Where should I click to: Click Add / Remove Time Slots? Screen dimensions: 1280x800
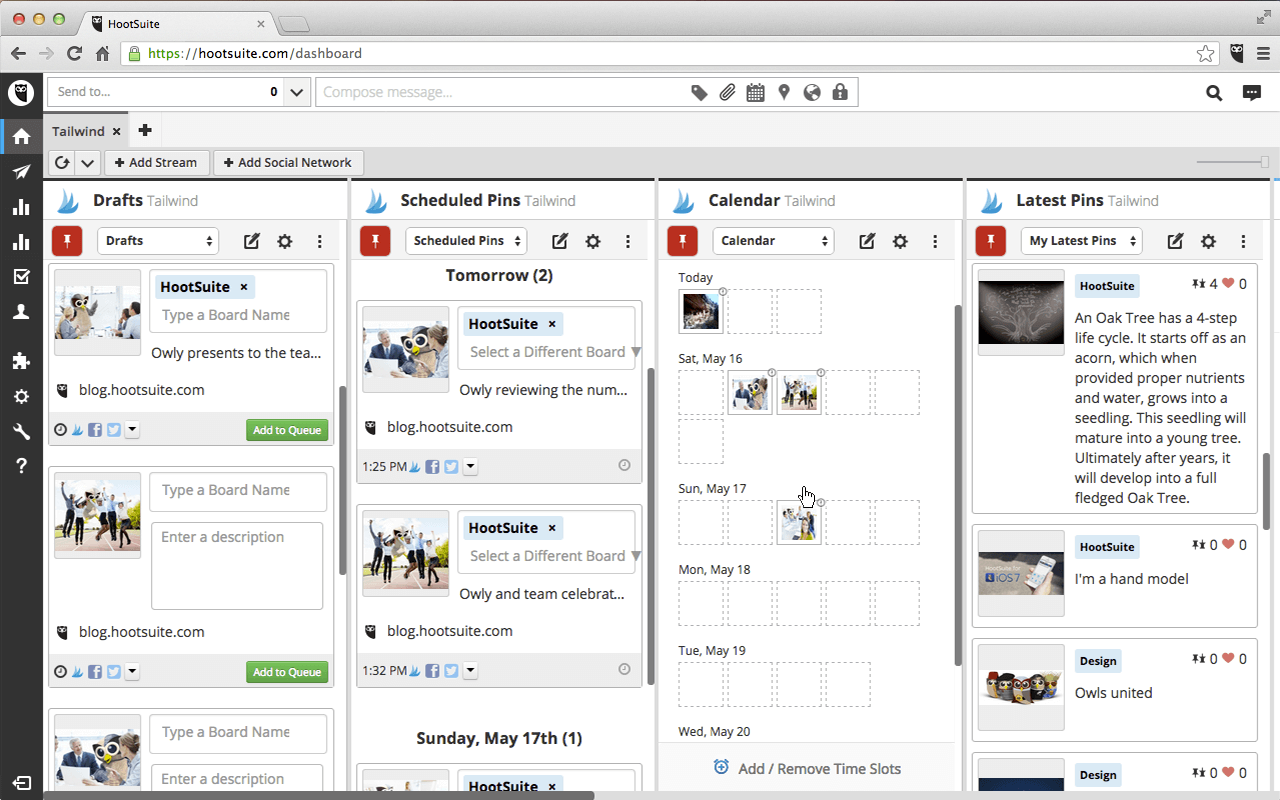tap(806, 768)
